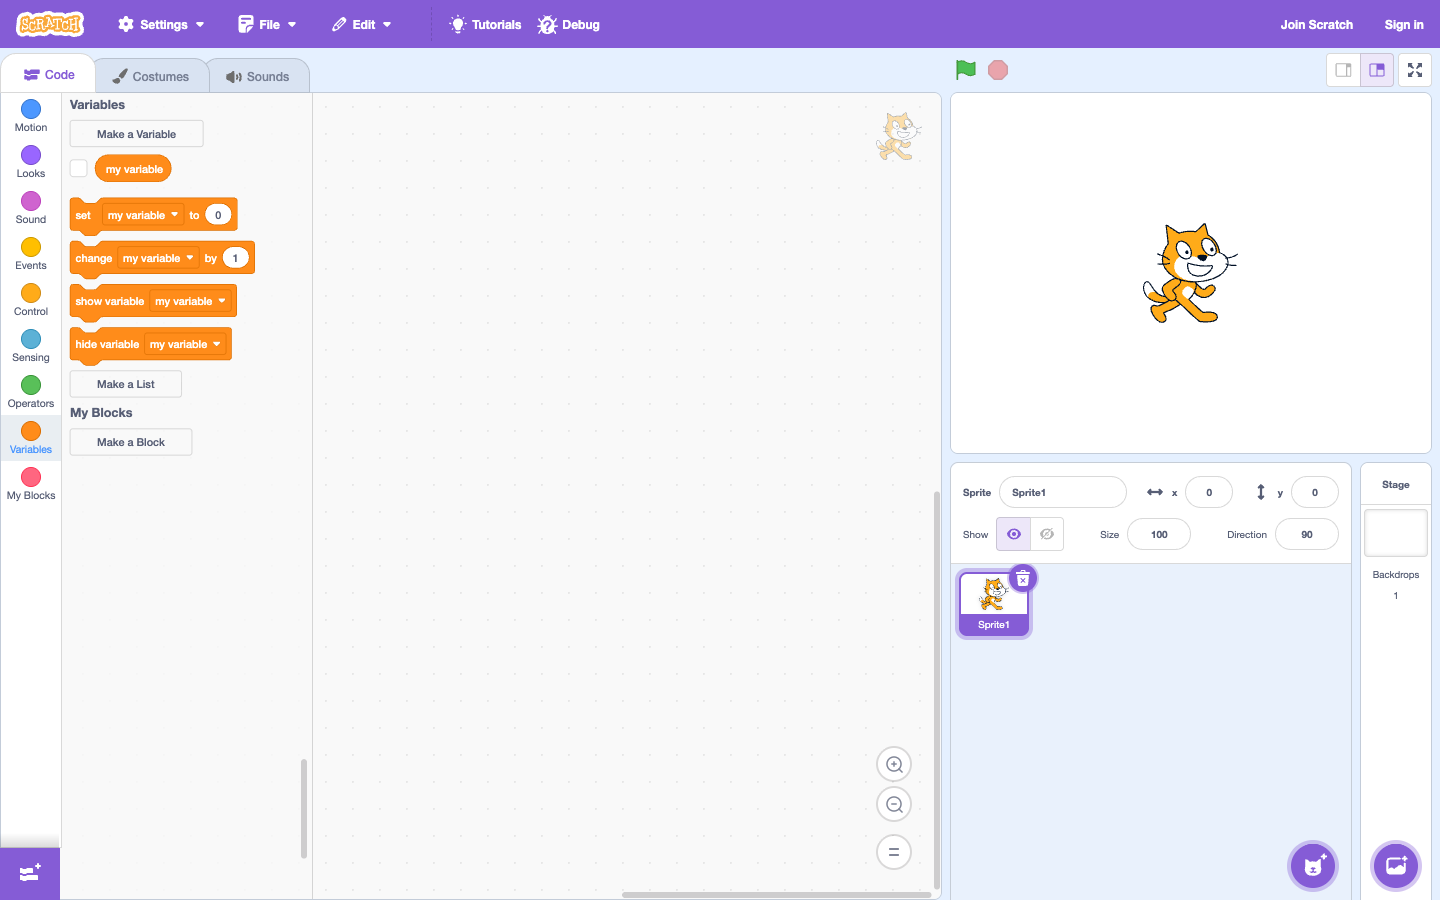
Task: Tick the my variable monitor checkbox
Action: click(x=79, y=168)
